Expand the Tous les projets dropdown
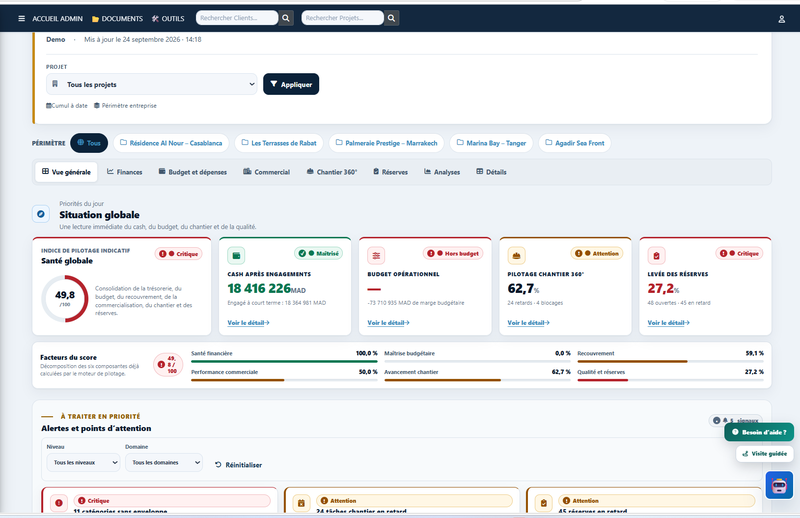 tap(152, 84)
